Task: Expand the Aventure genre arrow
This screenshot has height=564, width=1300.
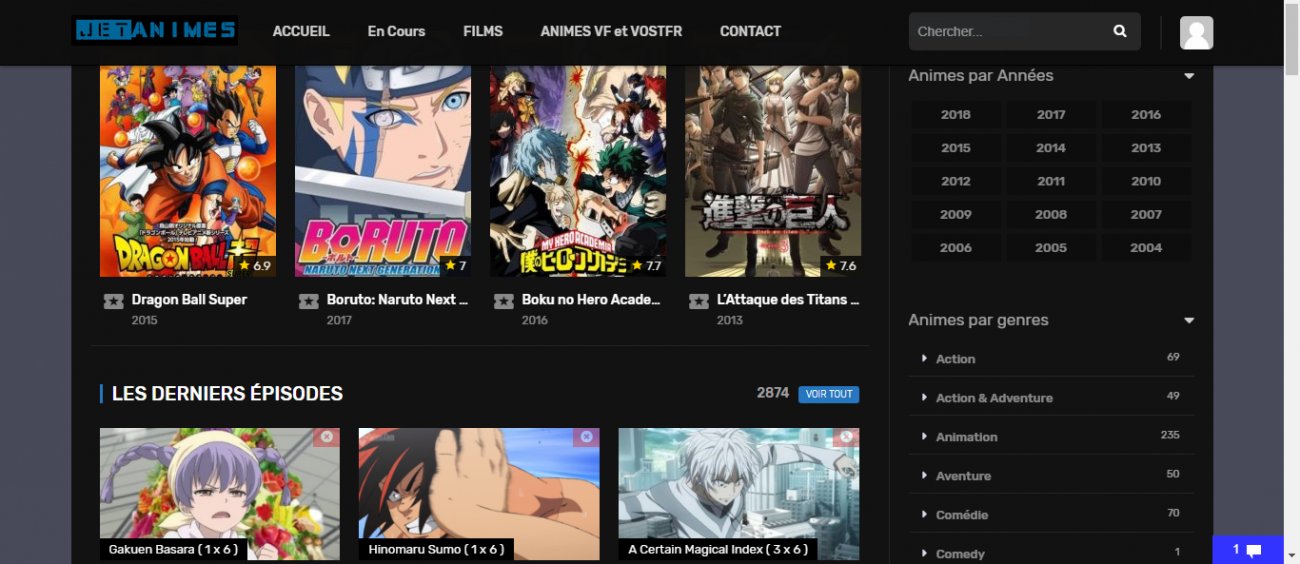Action: (x=924, y=475)
